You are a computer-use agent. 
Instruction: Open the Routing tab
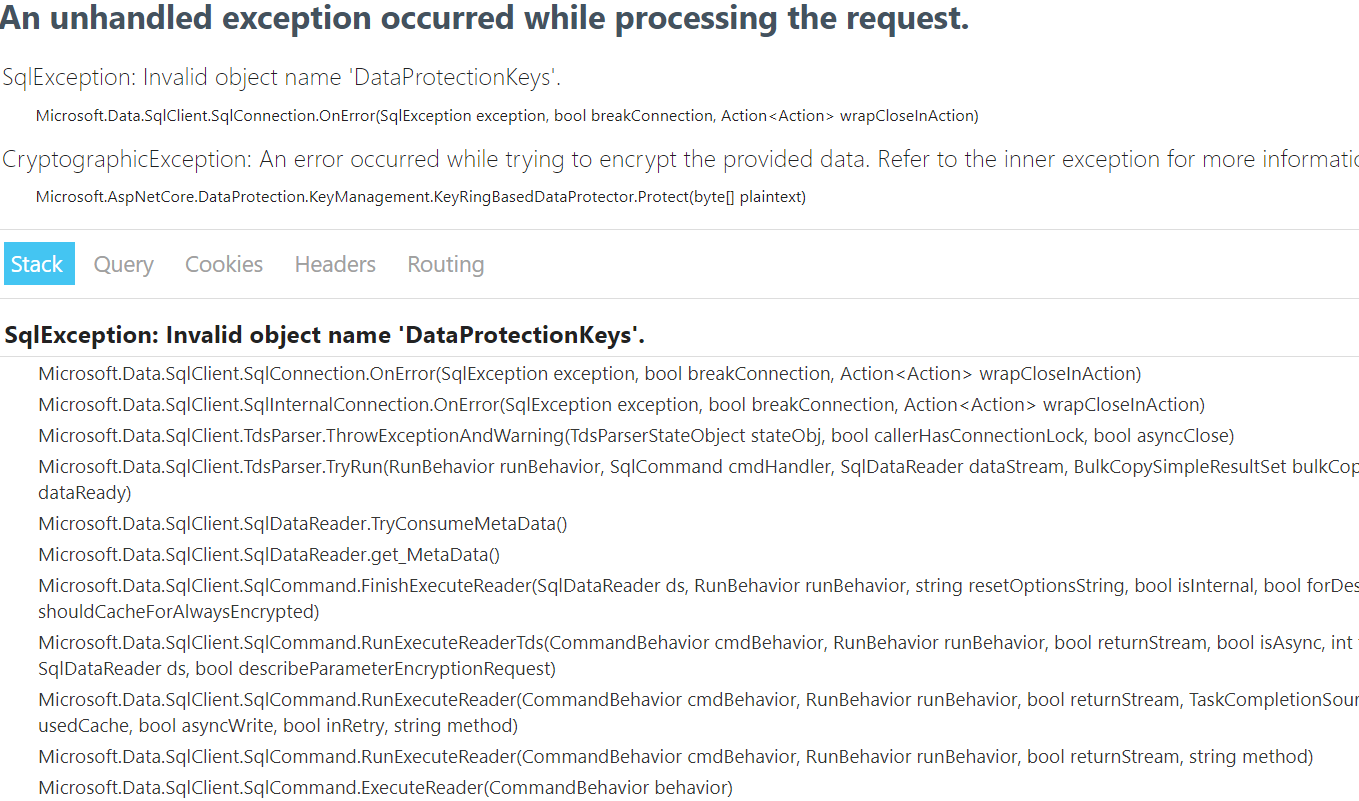(445, 264)
